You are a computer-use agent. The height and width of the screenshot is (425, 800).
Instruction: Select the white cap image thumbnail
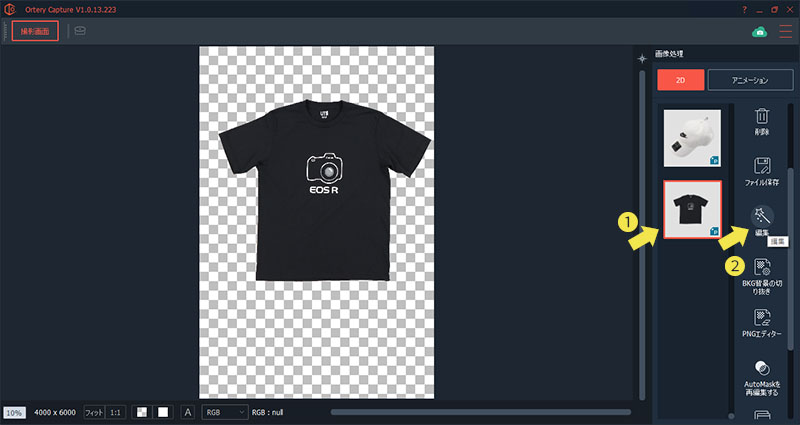click(x=692, y=137)
